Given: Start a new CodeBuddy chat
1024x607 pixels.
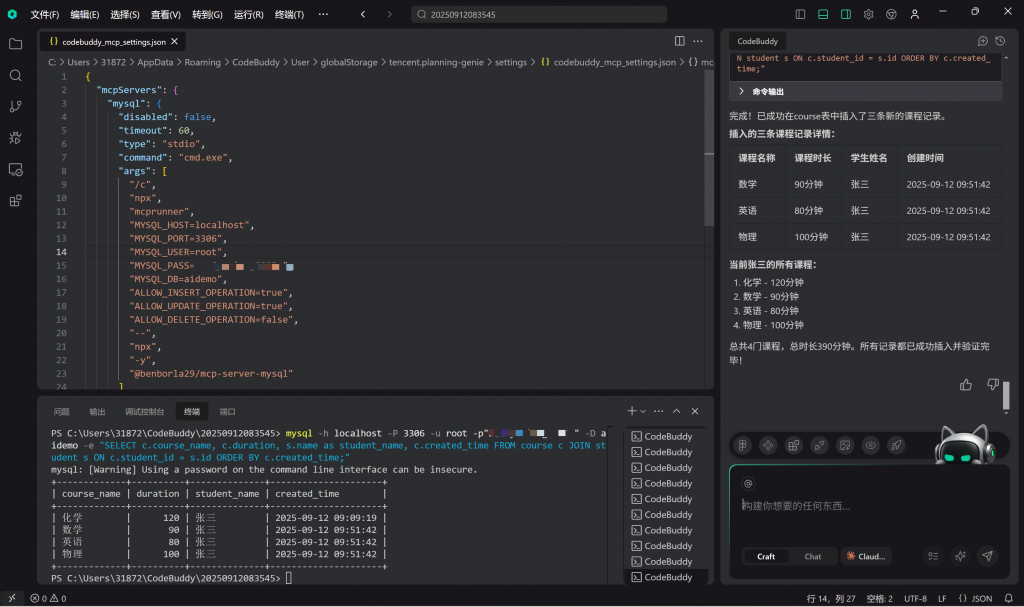Looking at the screenshot, I should 982,41.
